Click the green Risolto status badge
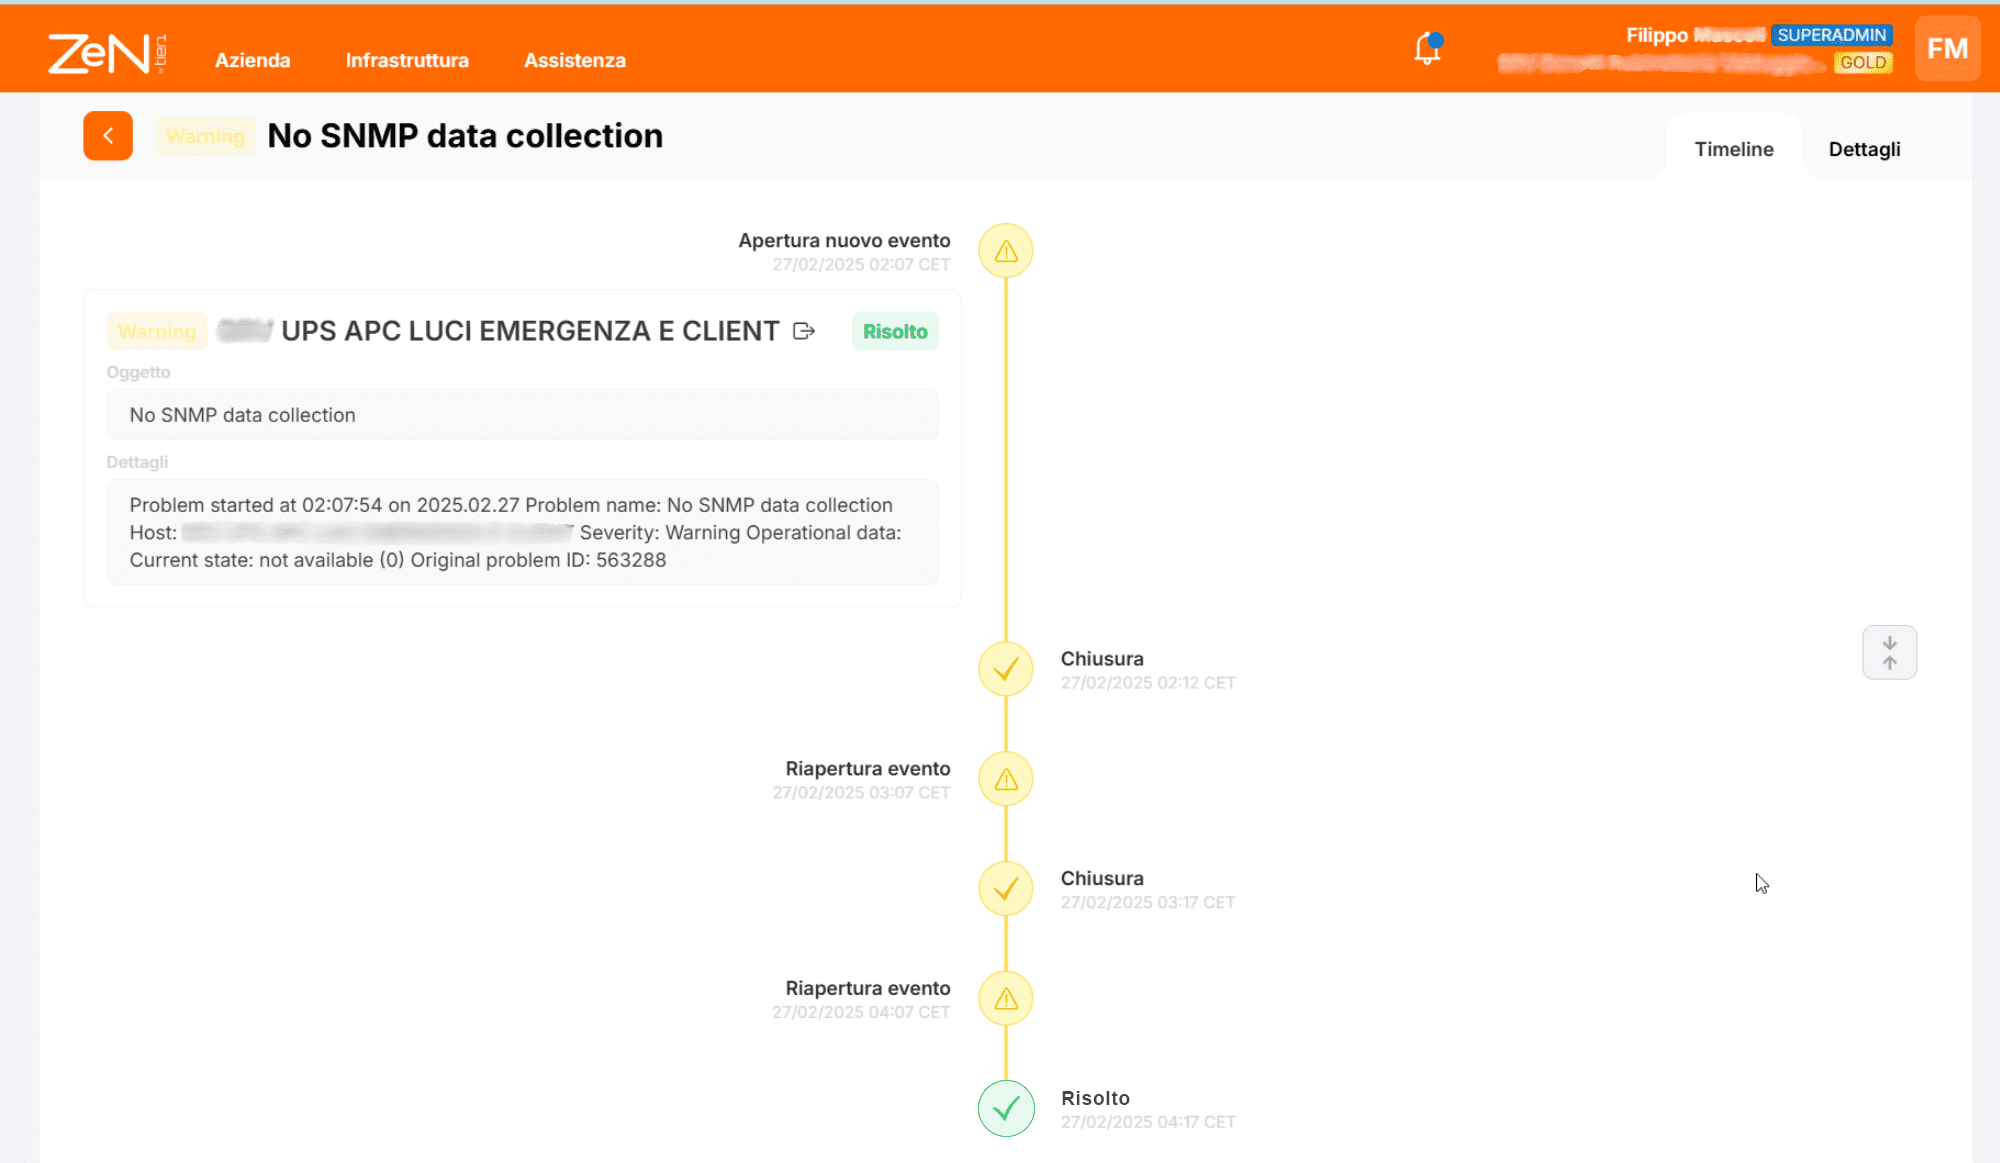2000x1163 pixels. point(895,331)
